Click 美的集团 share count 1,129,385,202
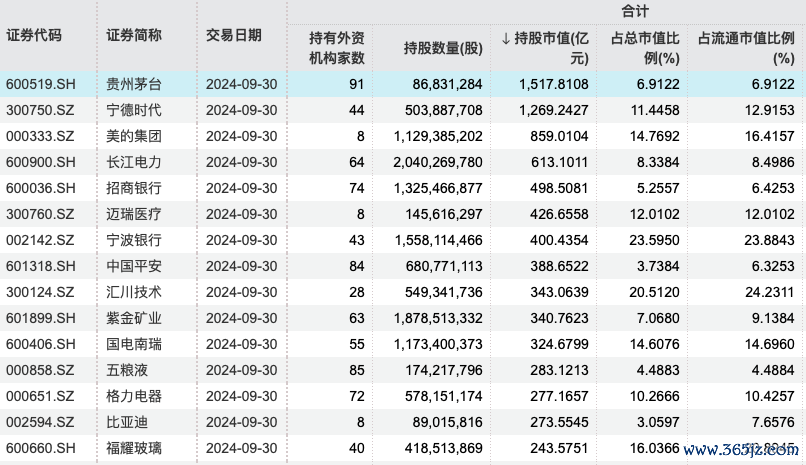Viewport: 806px width, 465px height. [x=438, y=136]
